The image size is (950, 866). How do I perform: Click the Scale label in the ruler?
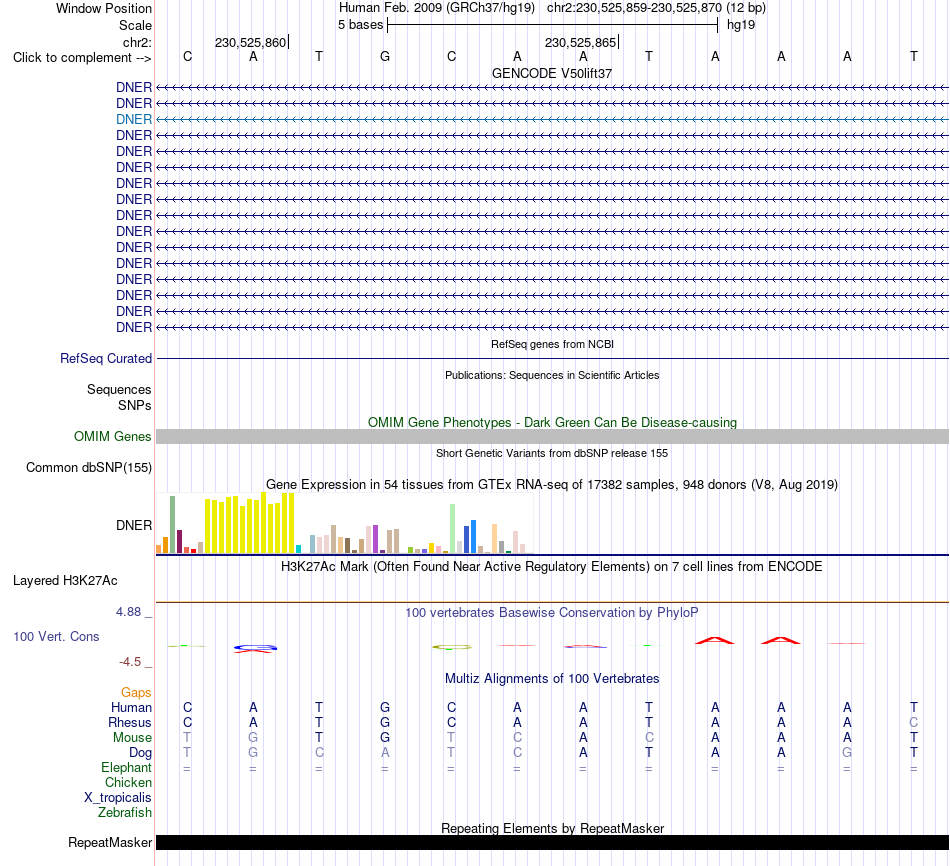[135, 25]
